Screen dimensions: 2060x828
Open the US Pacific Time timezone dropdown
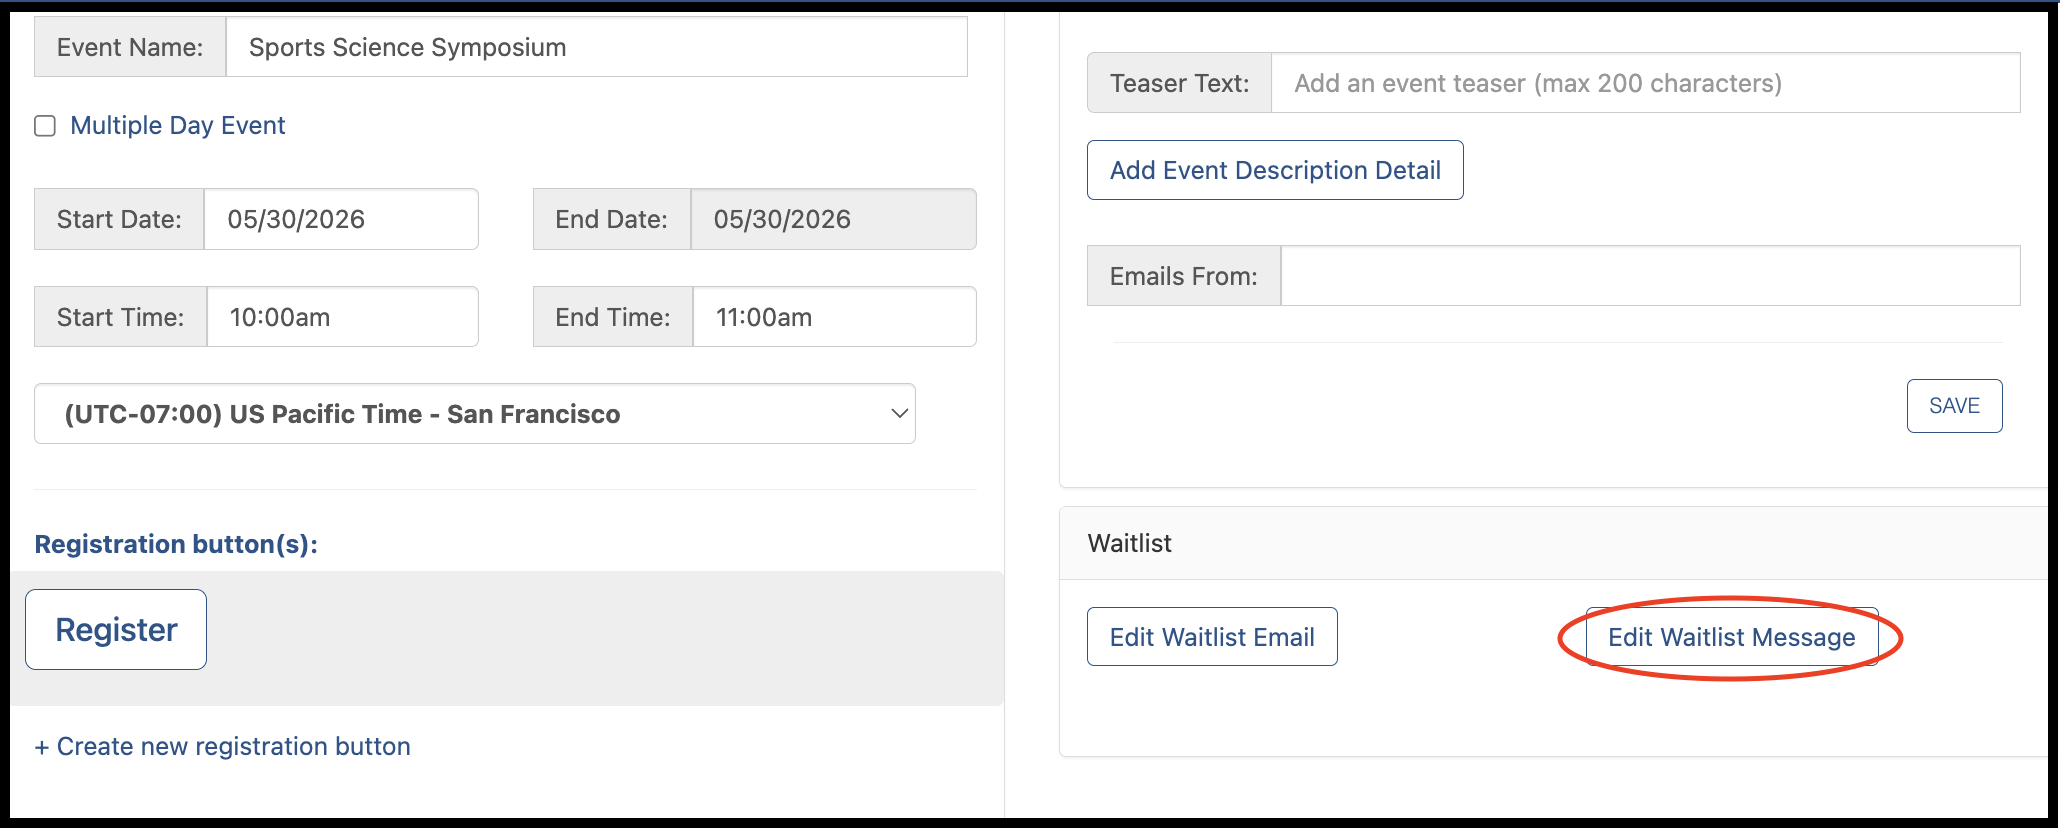(x=475, y=414)
